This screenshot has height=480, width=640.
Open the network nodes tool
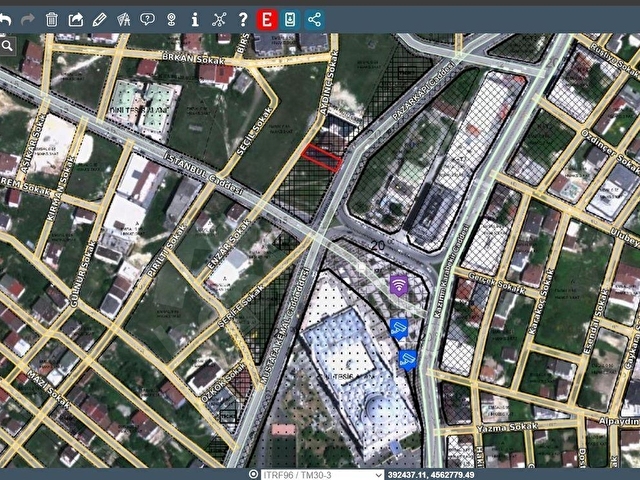click(x=219, y=19)
